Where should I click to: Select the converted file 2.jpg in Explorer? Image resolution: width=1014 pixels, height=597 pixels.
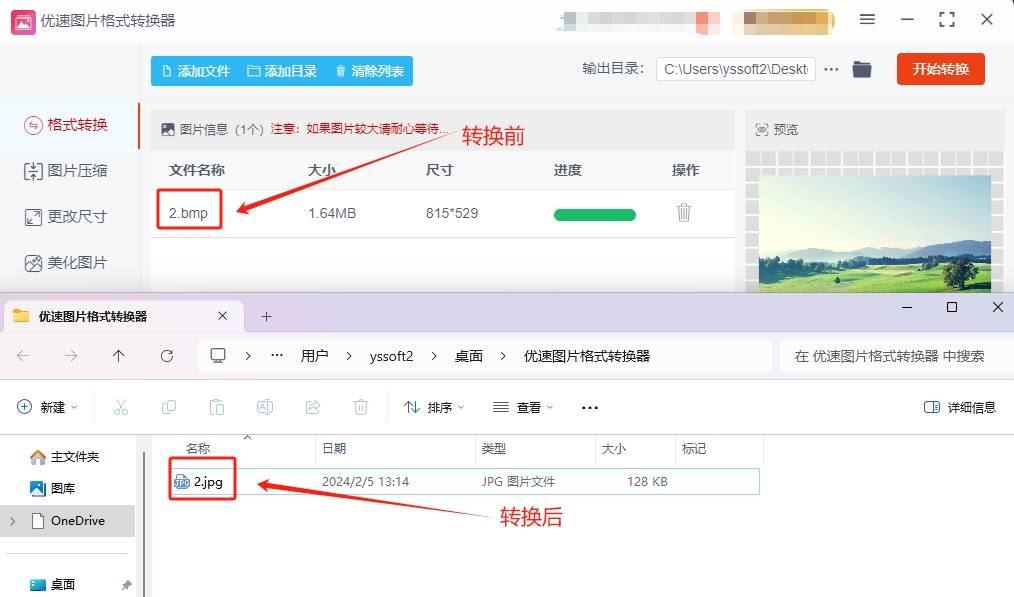tap(204, 481)
